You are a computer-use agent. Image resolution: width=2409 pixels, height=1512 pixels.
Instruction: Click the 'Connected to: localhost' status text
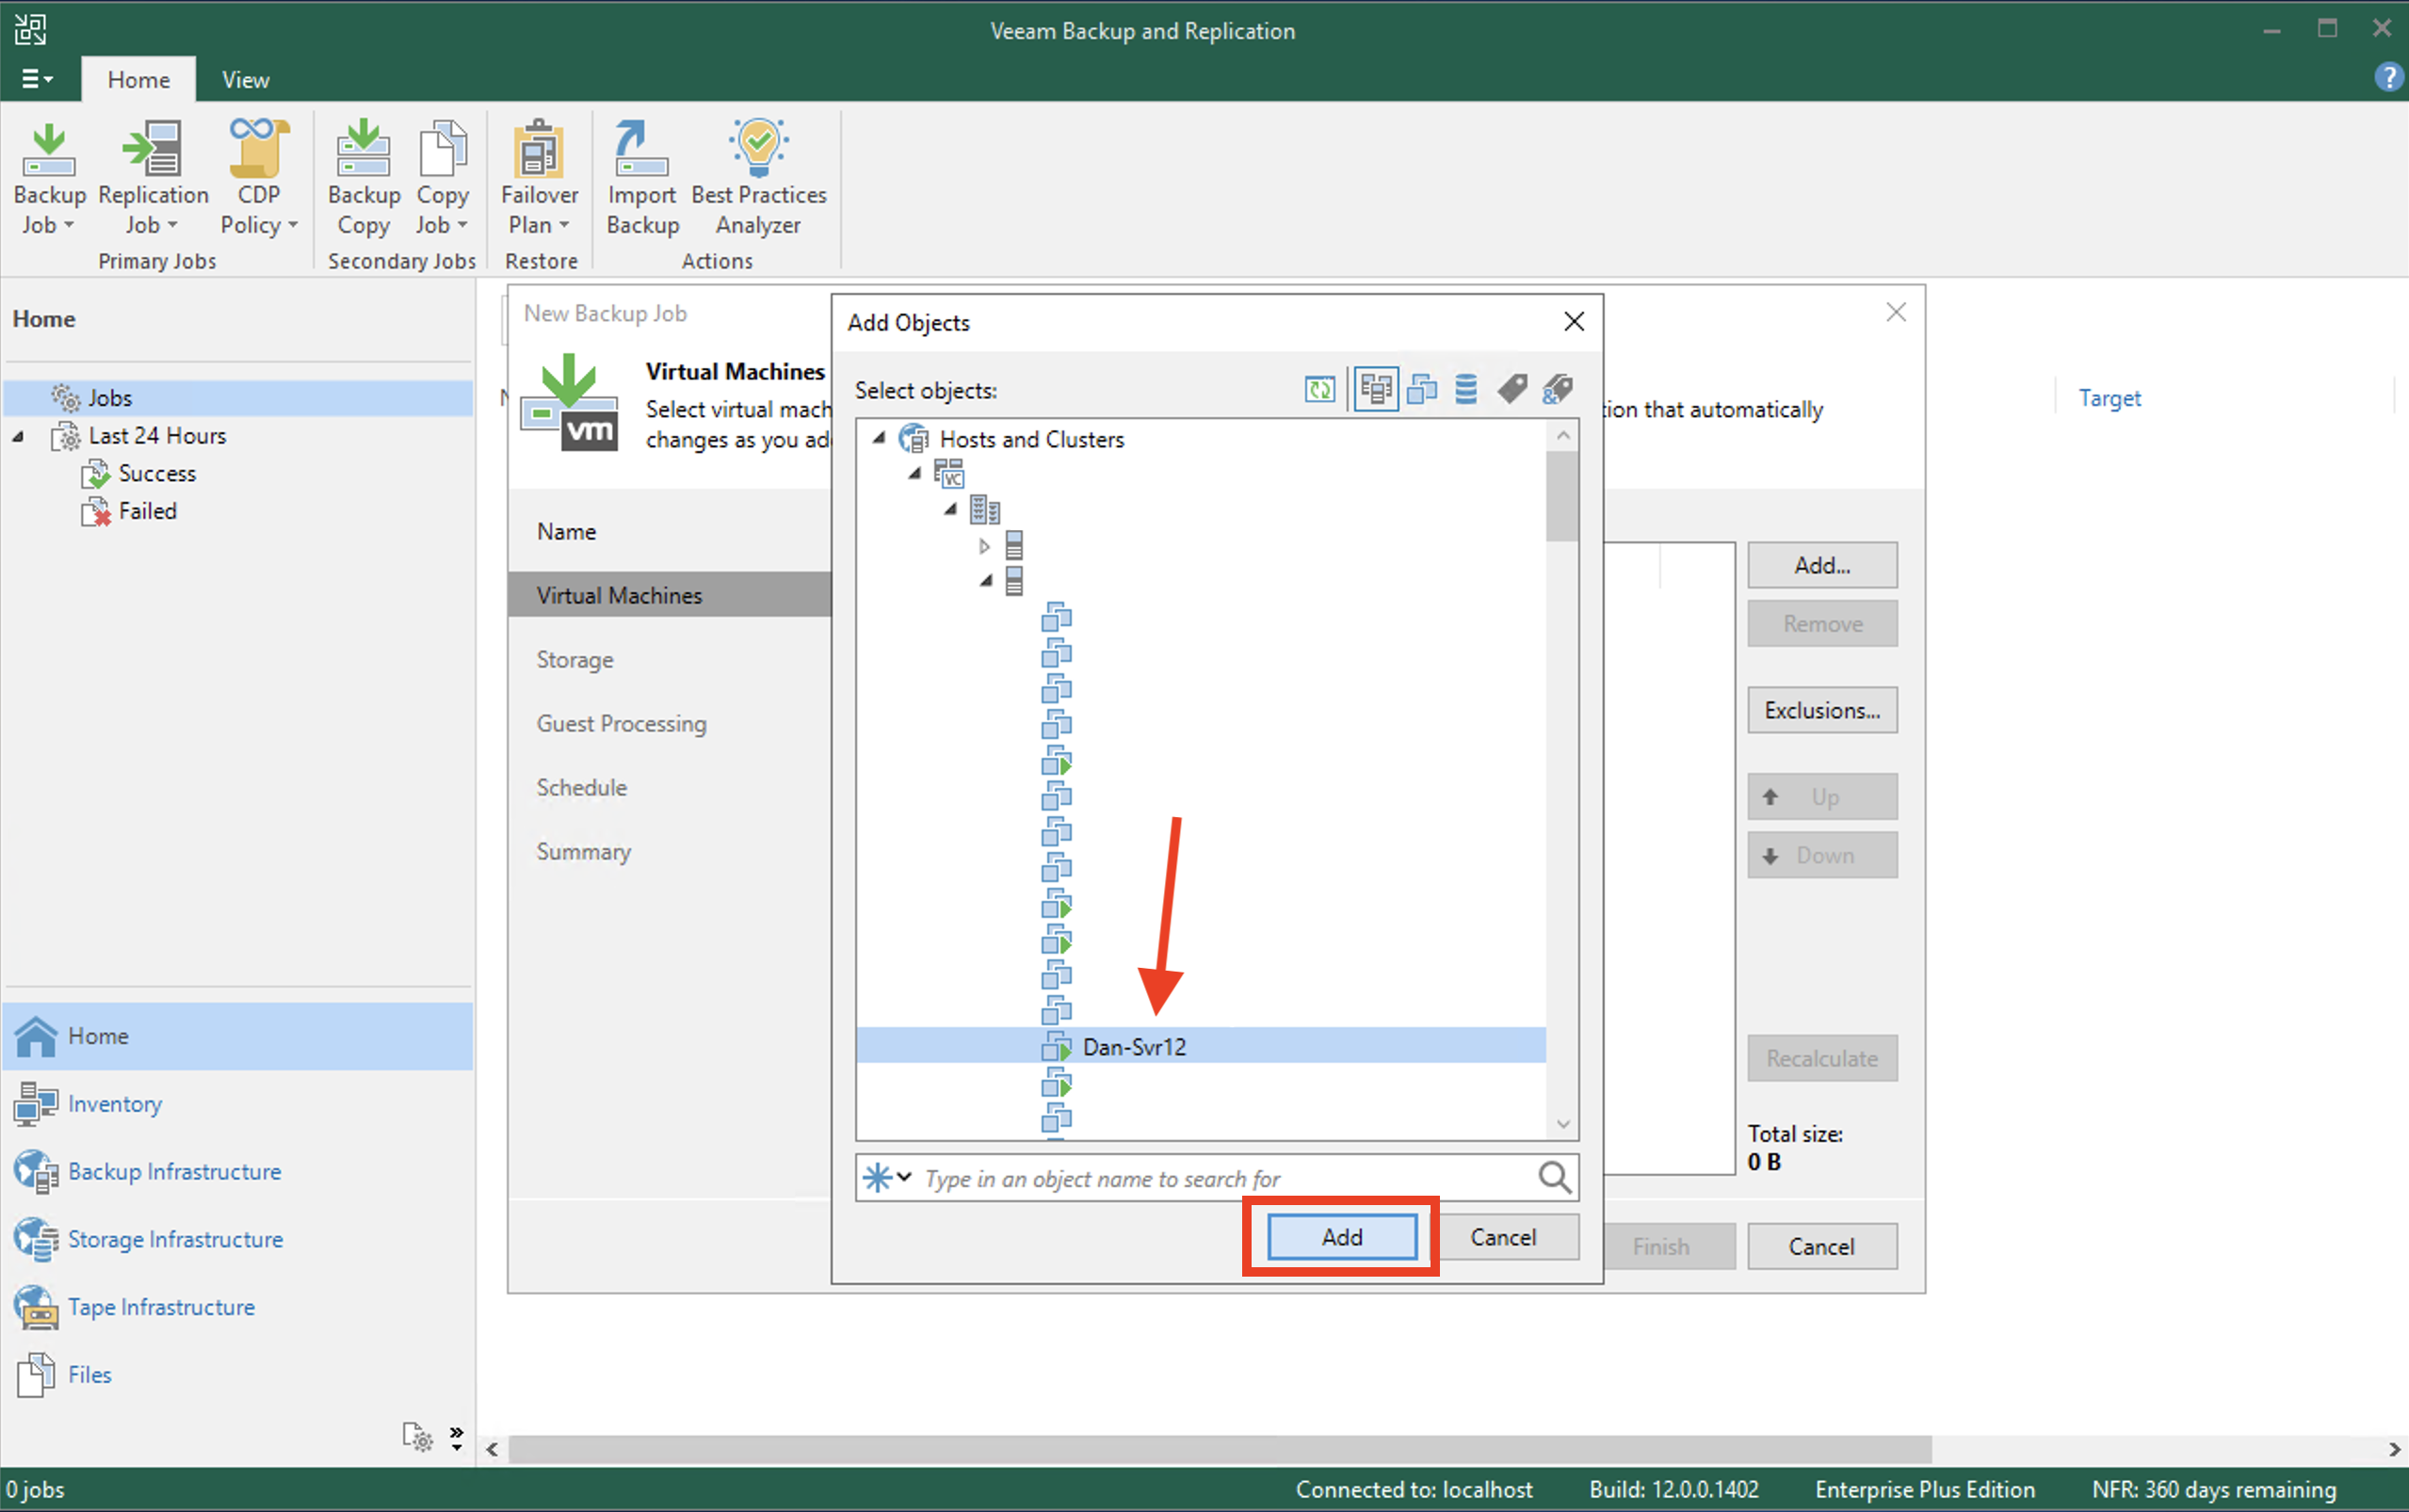pyautogui.click(x=1414, y=1489)
